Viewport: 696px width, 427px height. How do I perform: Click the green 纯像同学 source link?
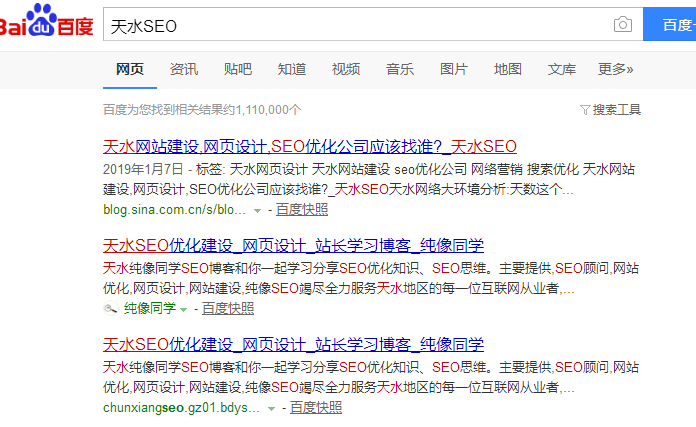[x=150, y=308]
